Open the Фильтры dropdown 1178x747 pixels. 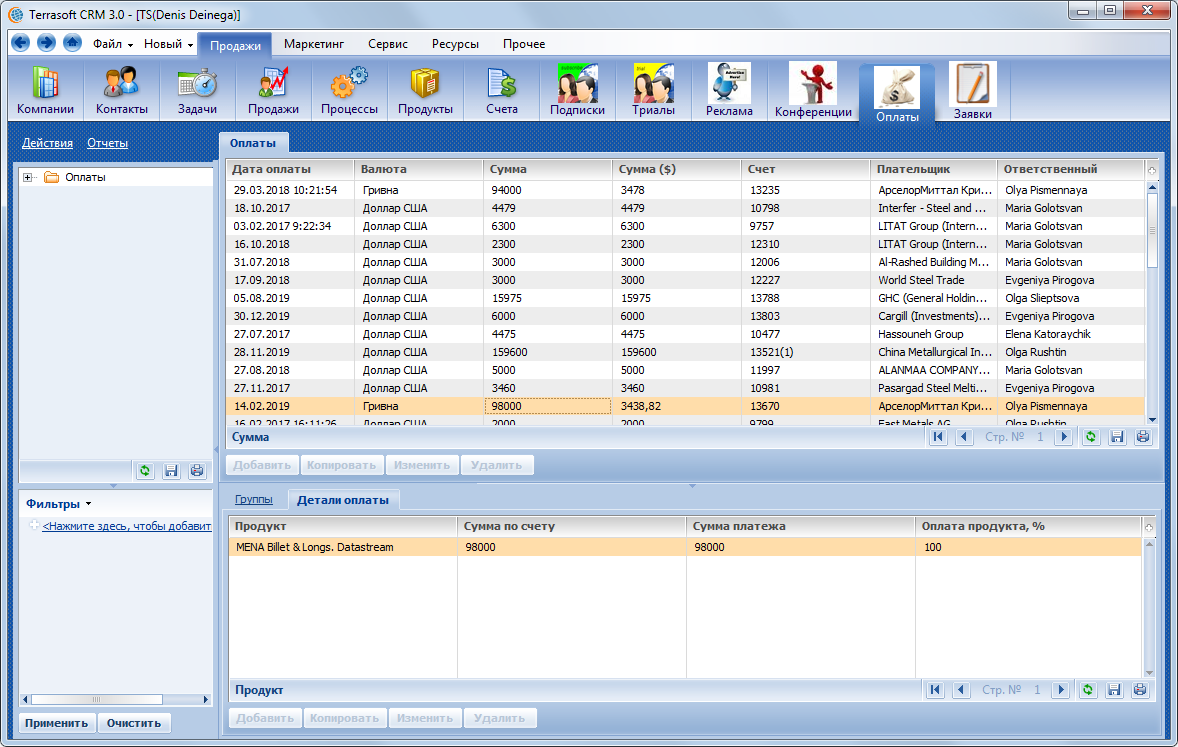click(59, 504)
